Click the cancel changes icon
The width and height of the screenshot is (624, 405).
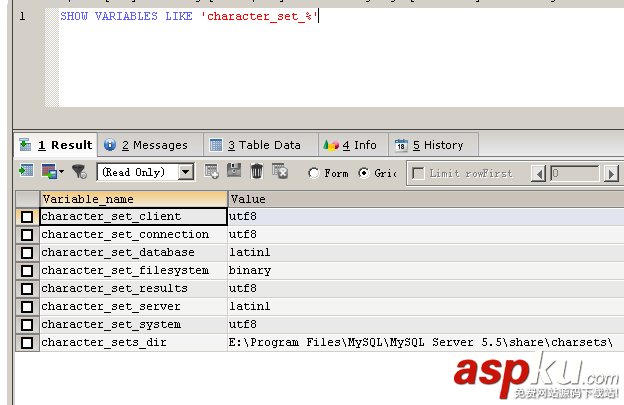280,171
